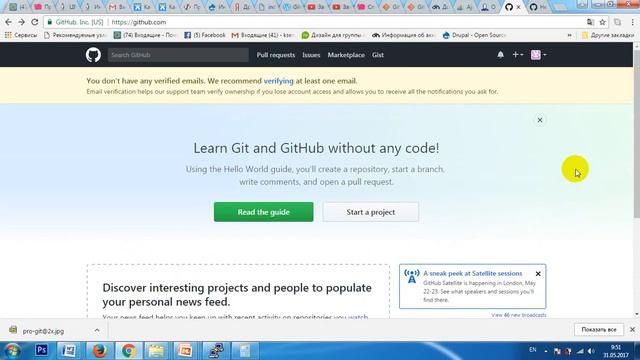This screenshot has height=360, width=640.
Task: Open the downloaded pro-git@2x.jpg file
Action: pyautogui.click(x=43, y=331)
